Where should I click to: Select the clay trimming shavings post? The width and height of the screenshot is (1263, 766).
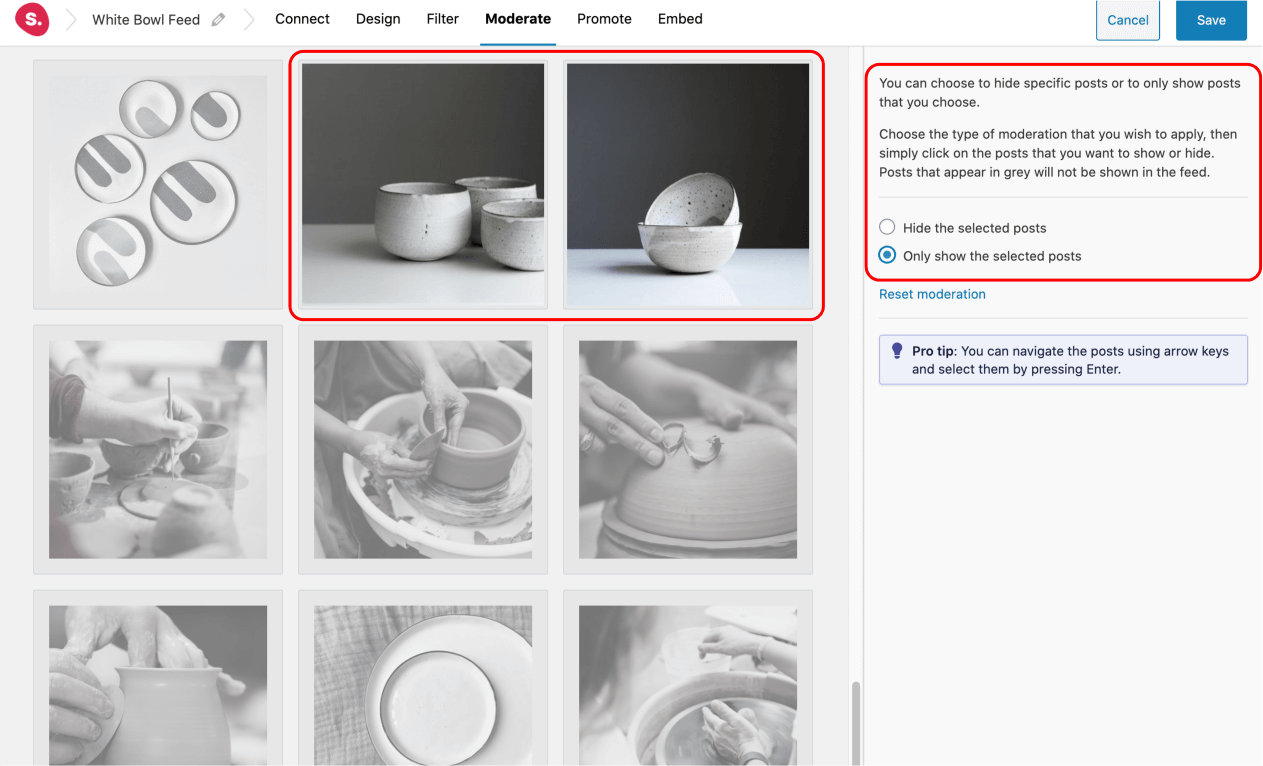point(688,450)
